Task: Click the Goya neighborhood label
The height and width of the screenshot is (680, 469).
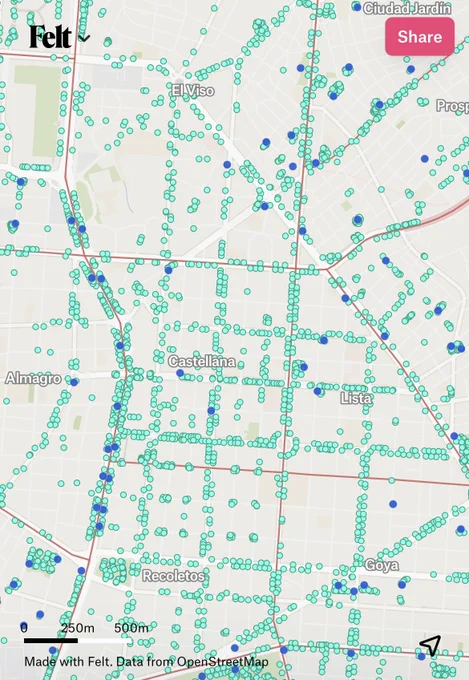Action: click(382, 565)
